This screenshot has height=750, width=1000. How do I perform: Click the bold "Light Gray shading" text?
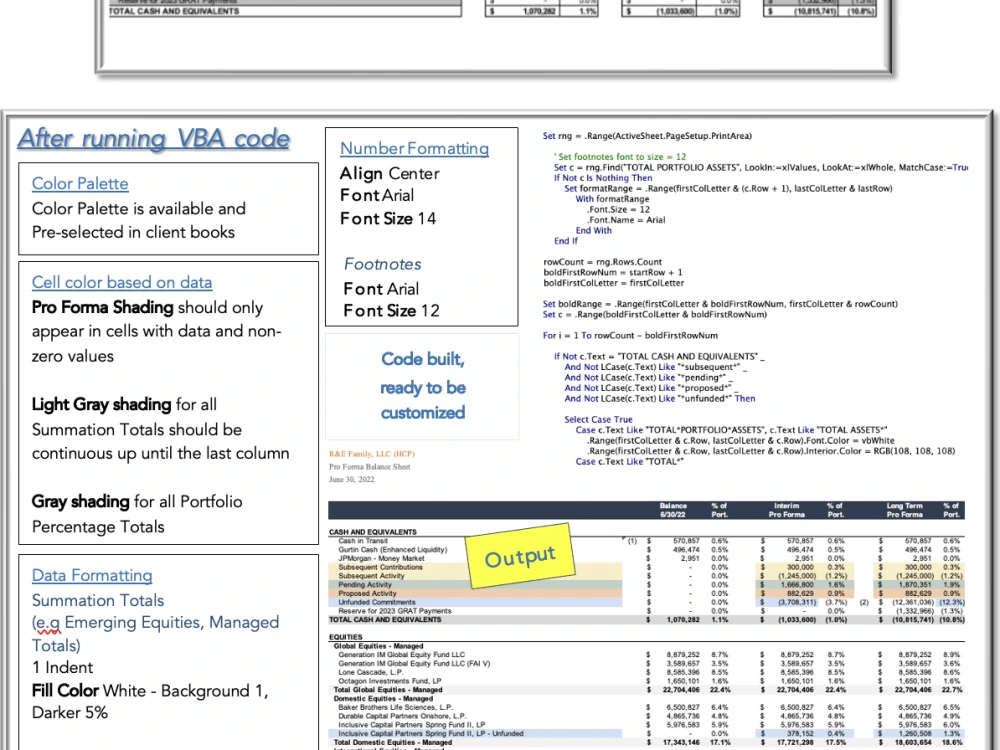(101, 404)
